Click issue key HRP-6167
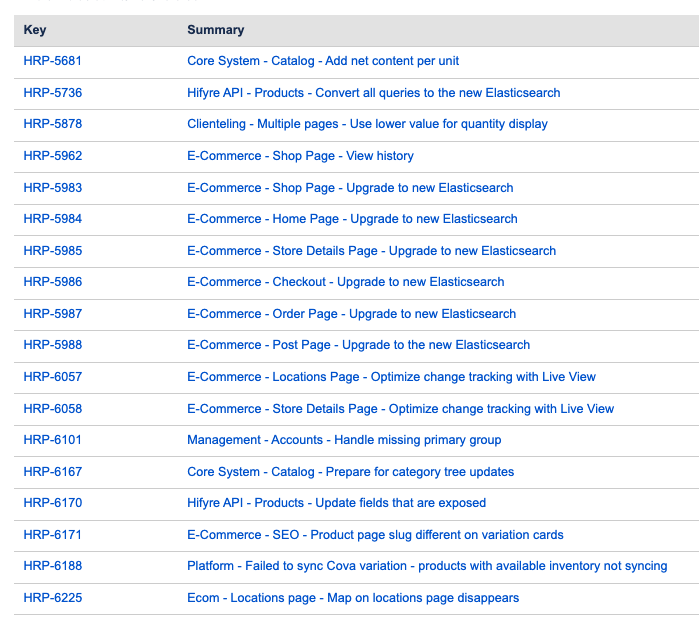This screenshot has width=699, height=631. coord(52,472)
